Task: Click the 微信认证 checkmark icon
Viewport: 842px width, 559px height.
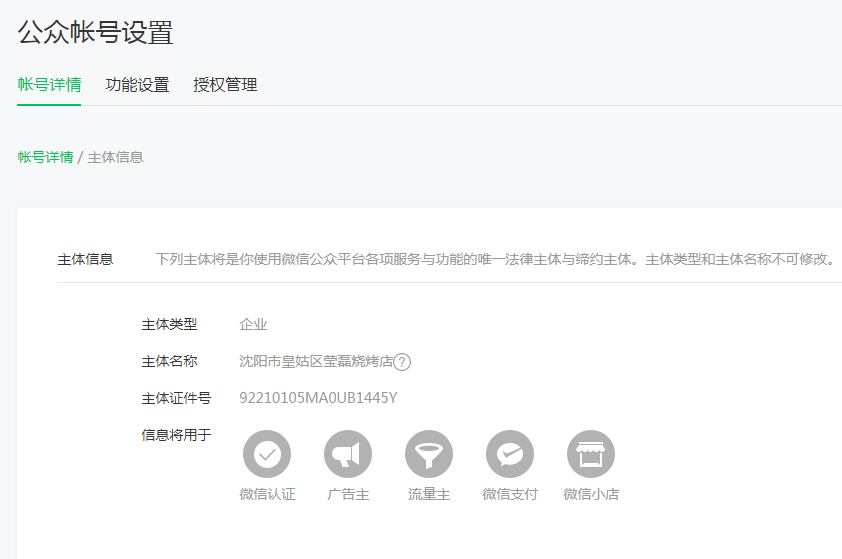Action: 267,454
